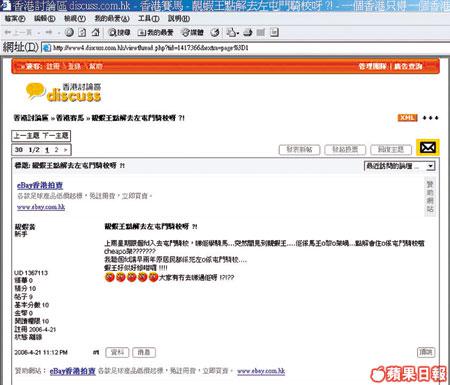Click the yellow envelope message icon

click(x=428, y=147)
